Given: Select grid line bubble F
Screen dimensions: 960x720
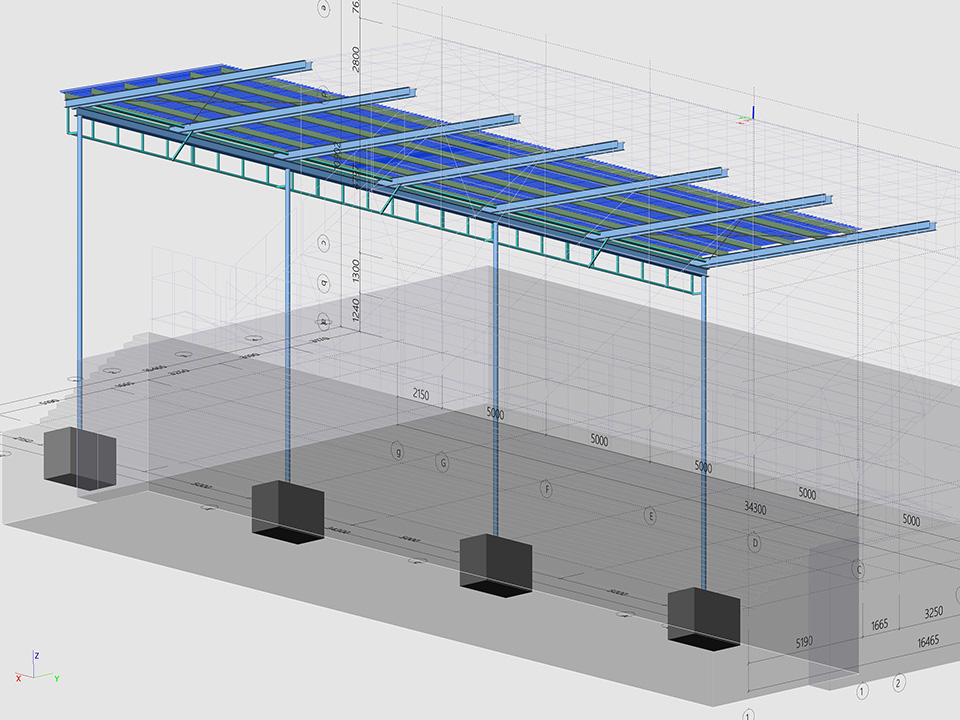Looking at the screenshot, I should coord(547,489).
